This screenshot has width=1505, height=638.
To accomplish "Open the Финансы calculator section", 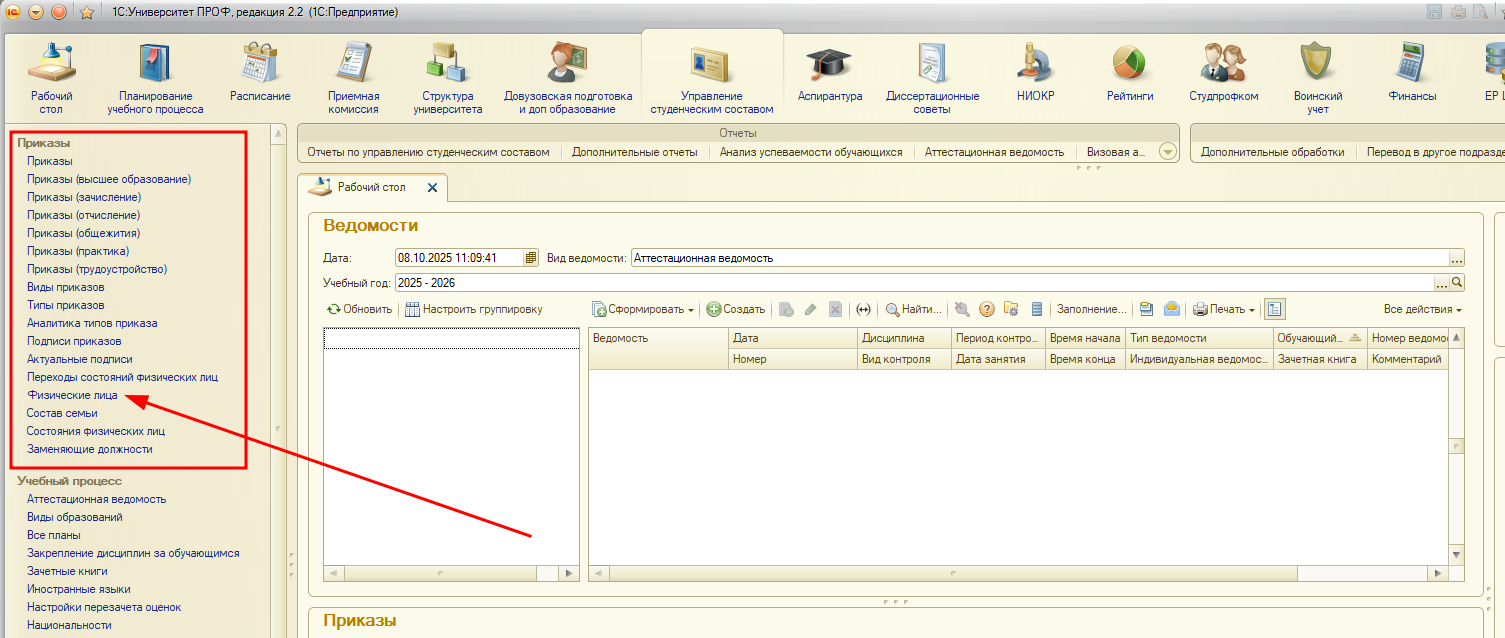I will click(x=1412, y=63).
